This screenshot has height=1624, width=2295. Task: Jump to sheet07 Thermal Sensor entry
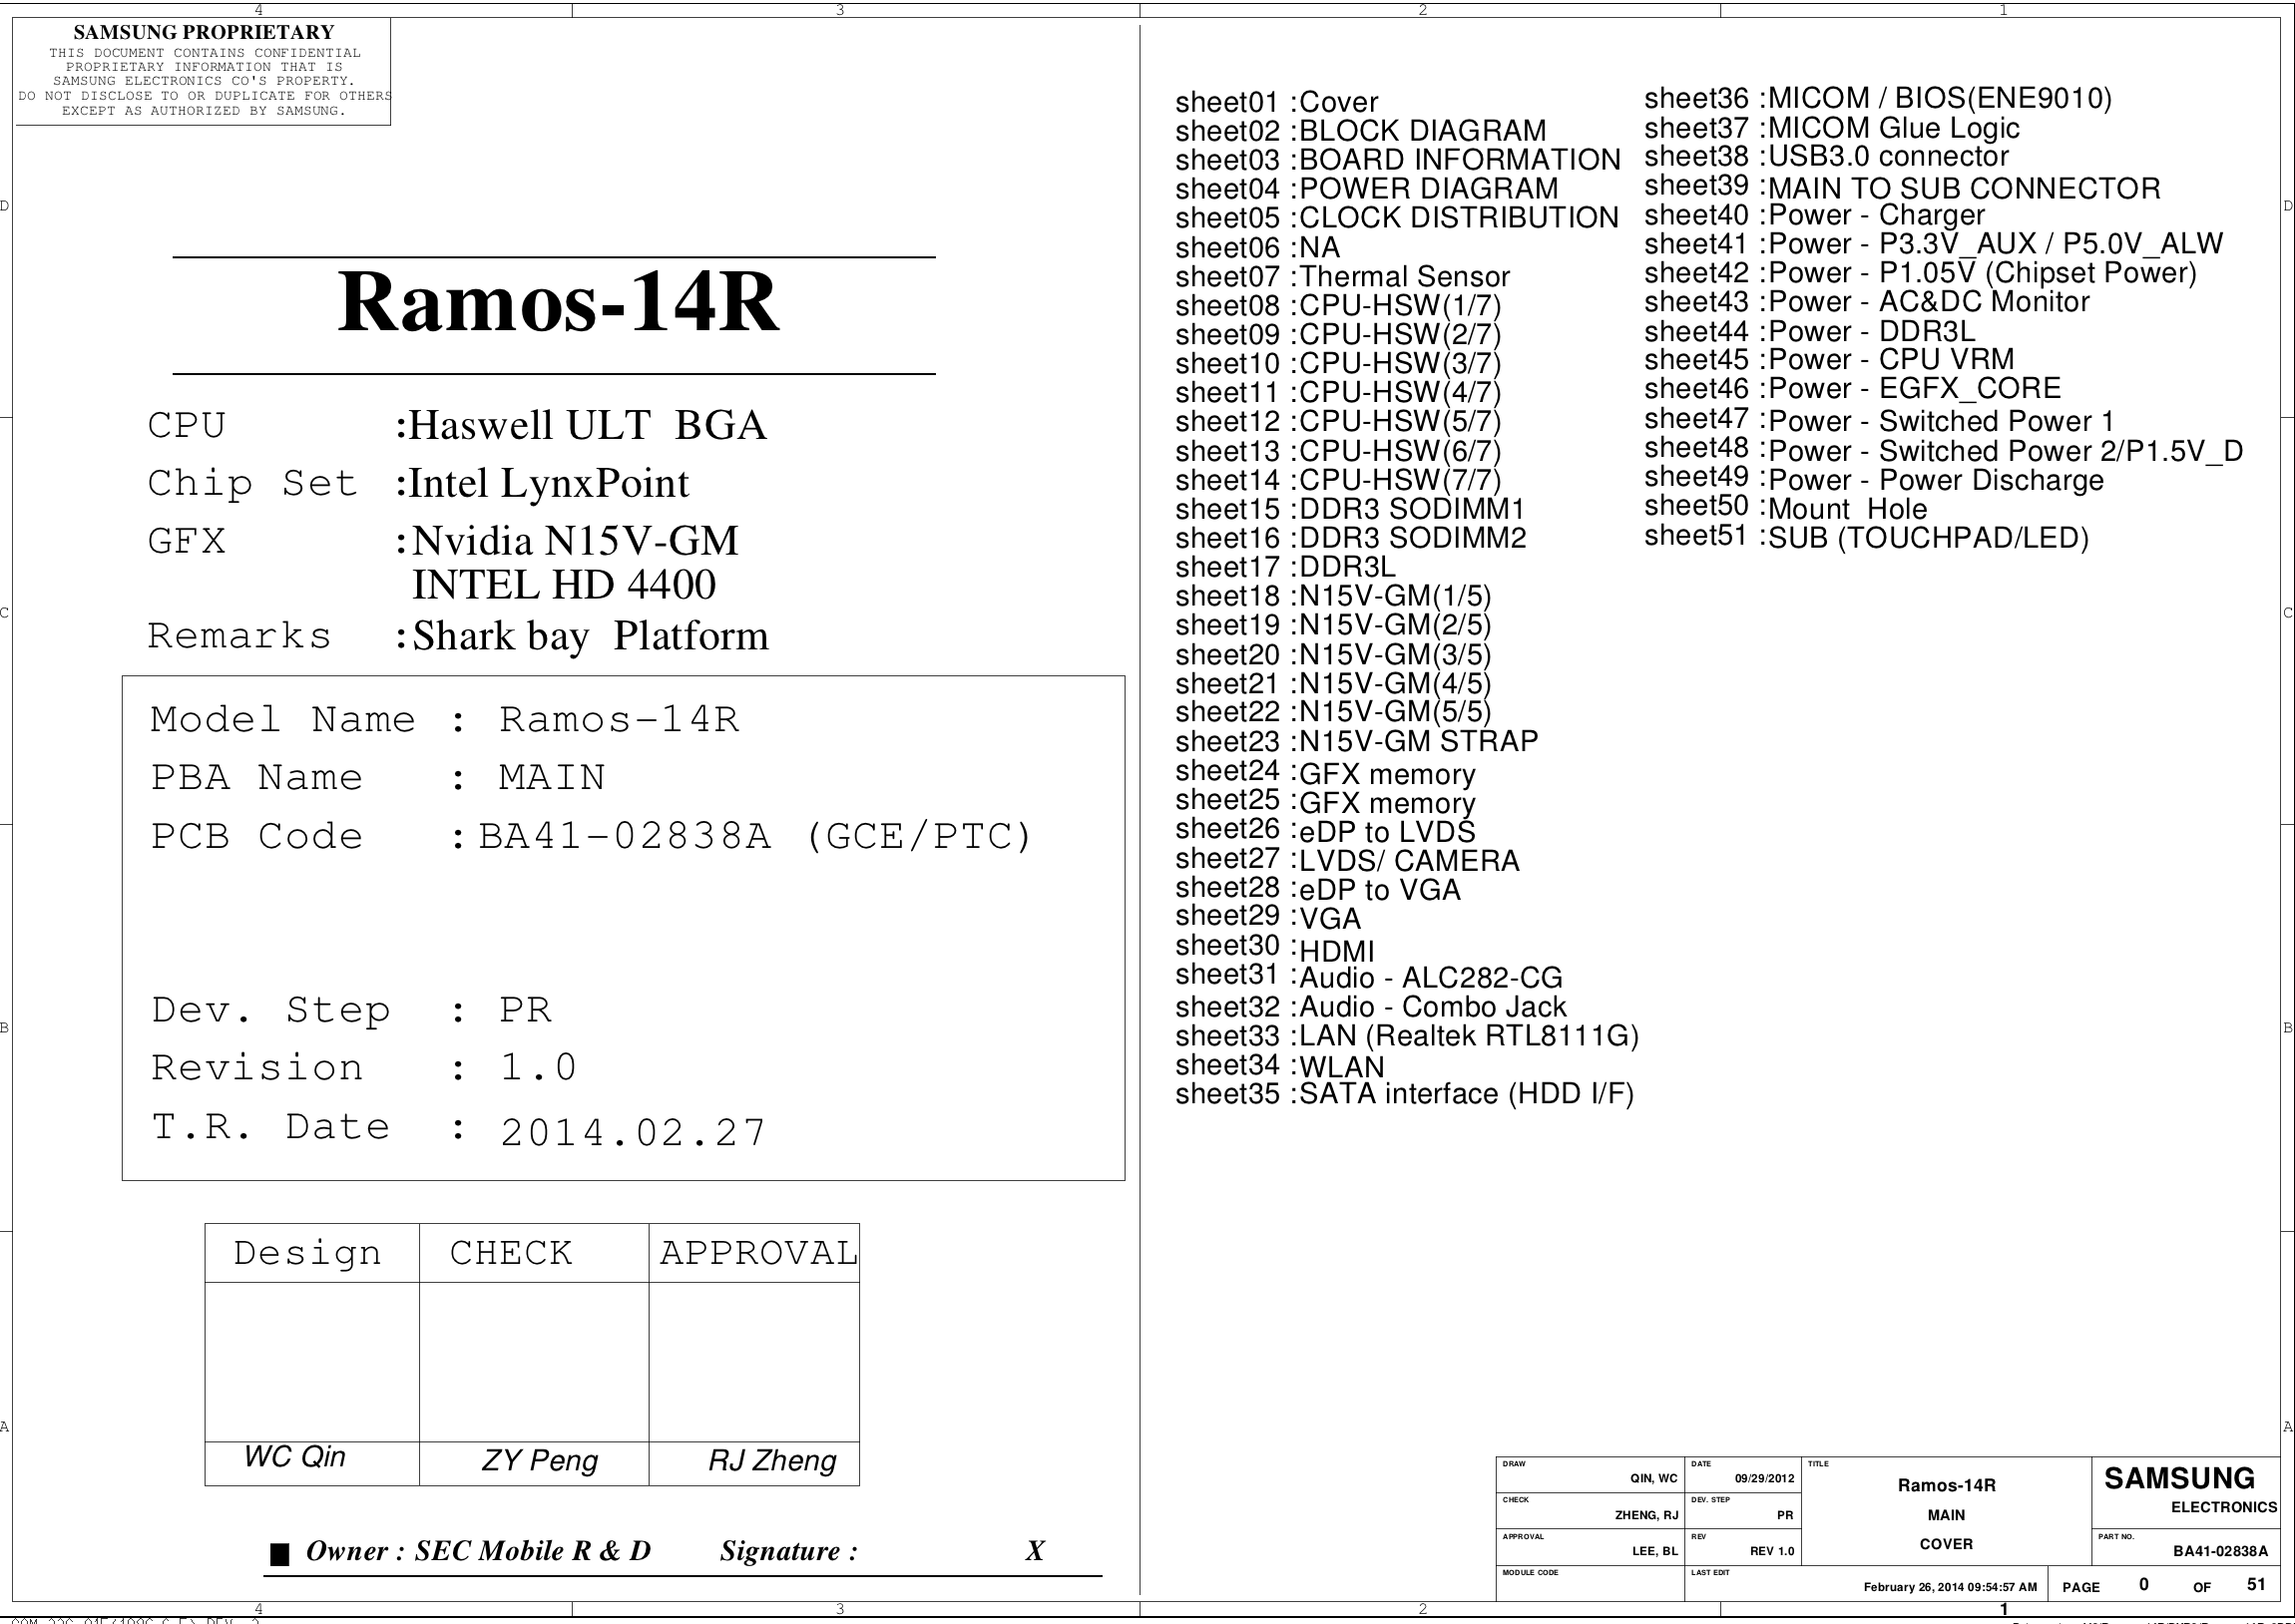1342,277
